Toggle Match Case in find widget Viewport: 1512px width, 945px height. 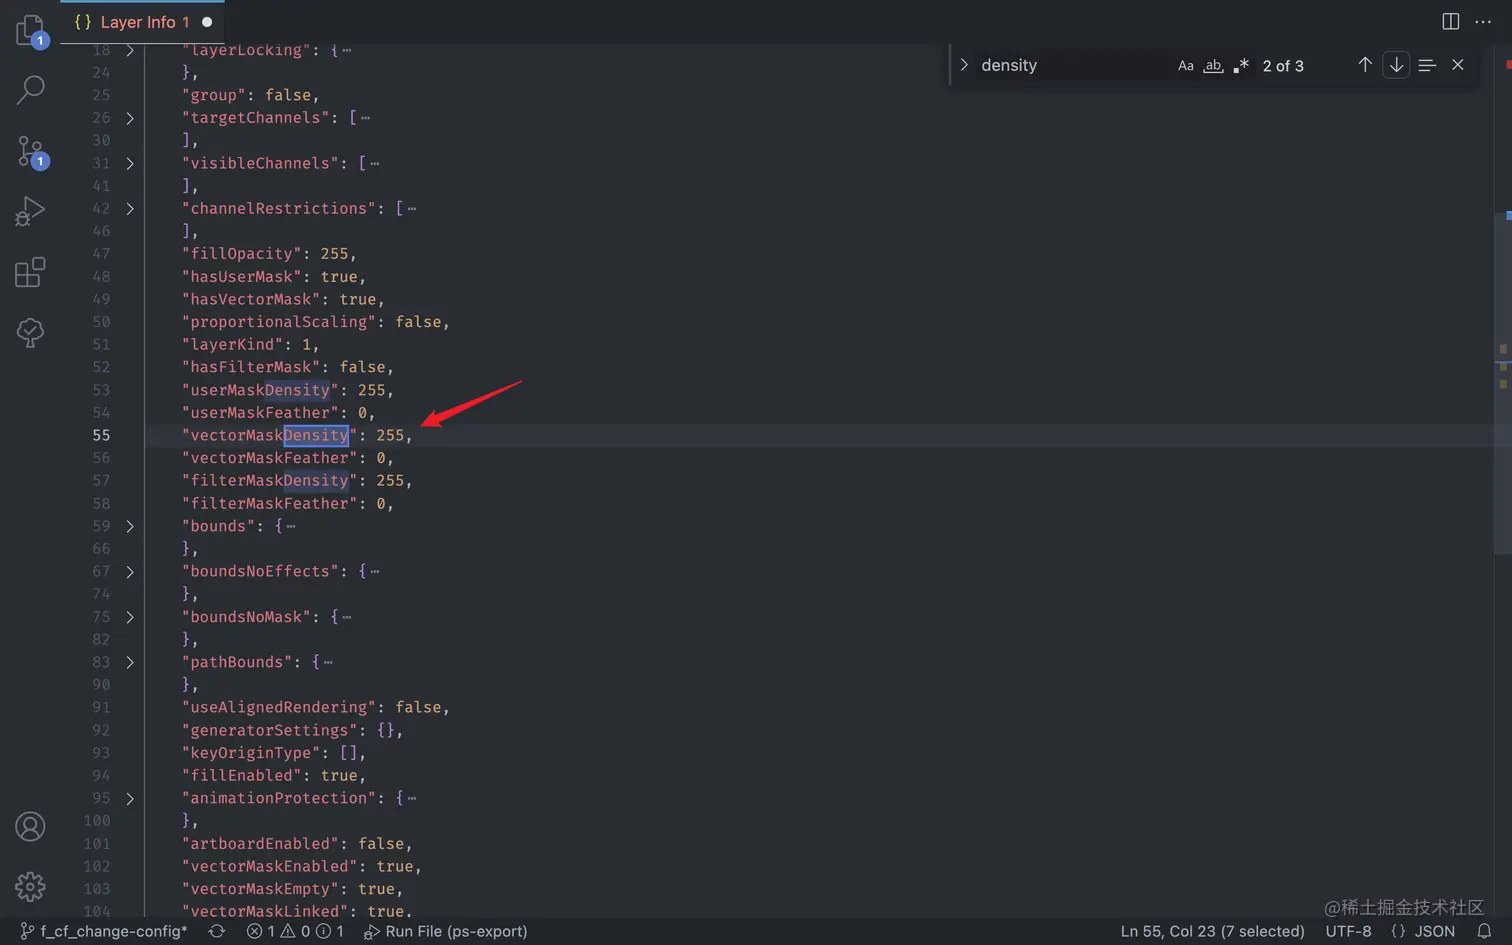1185,66
